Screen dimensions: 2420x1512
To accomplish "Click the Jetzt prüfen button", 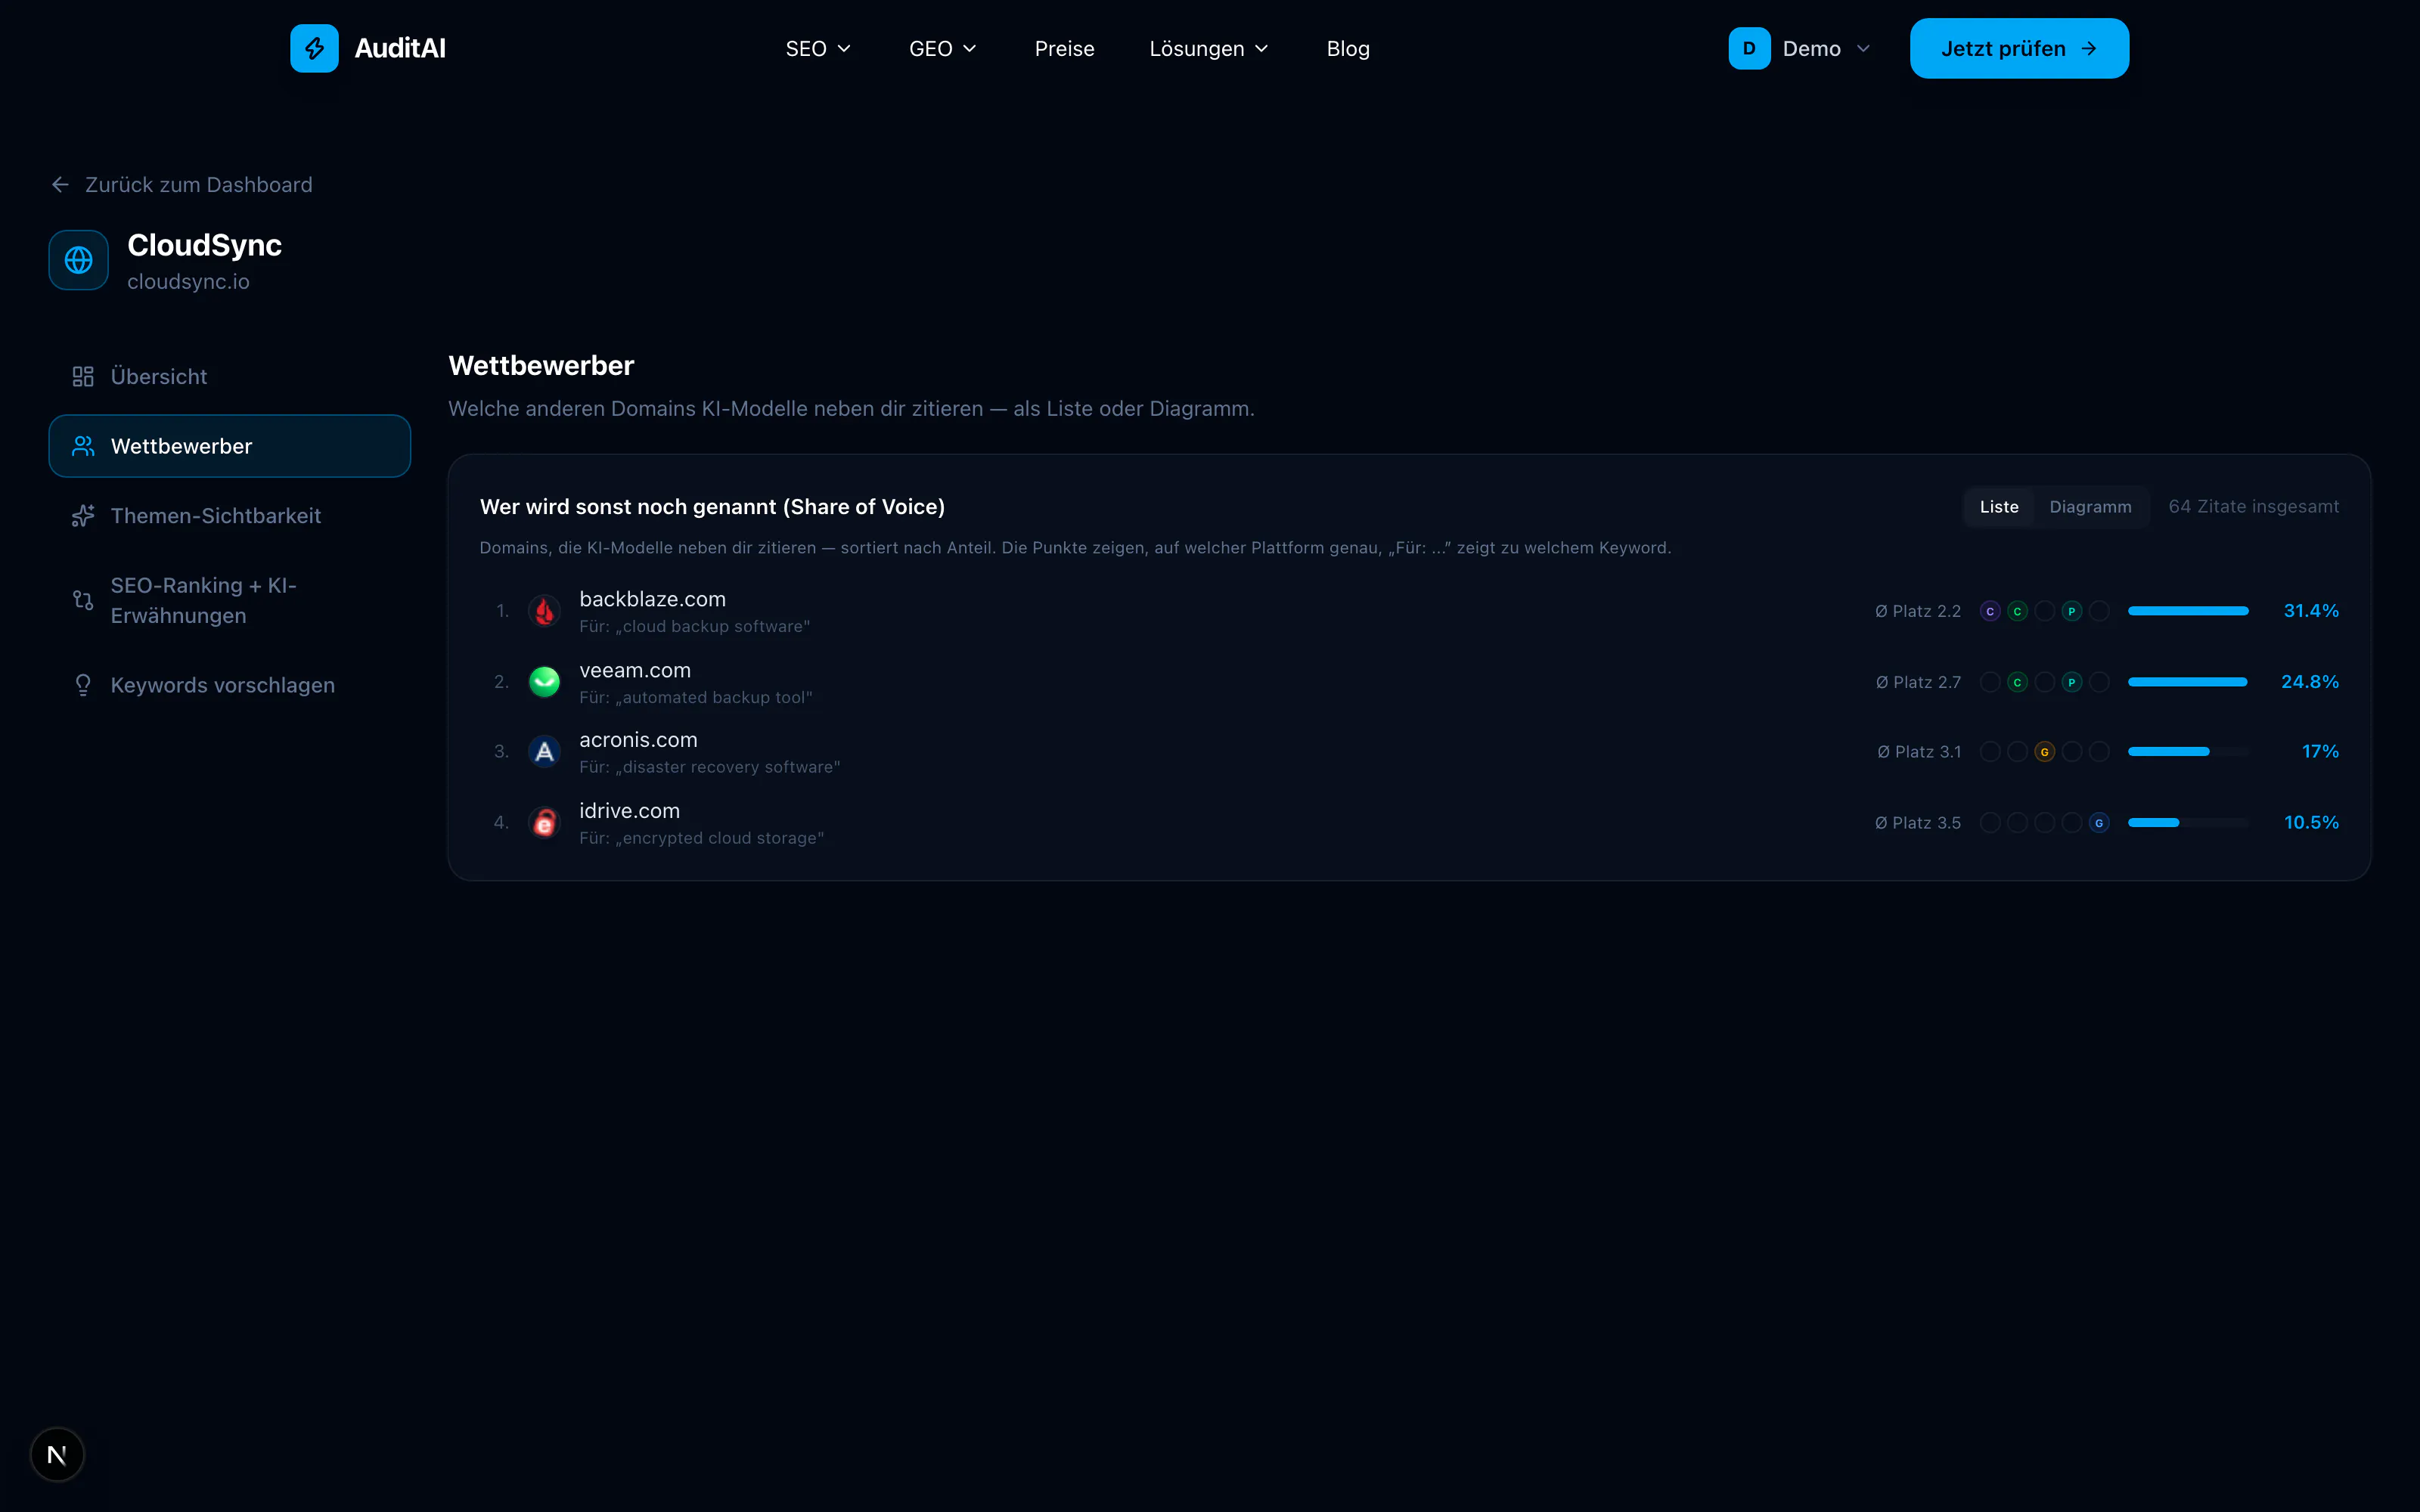I will (x=2019, y=48).
